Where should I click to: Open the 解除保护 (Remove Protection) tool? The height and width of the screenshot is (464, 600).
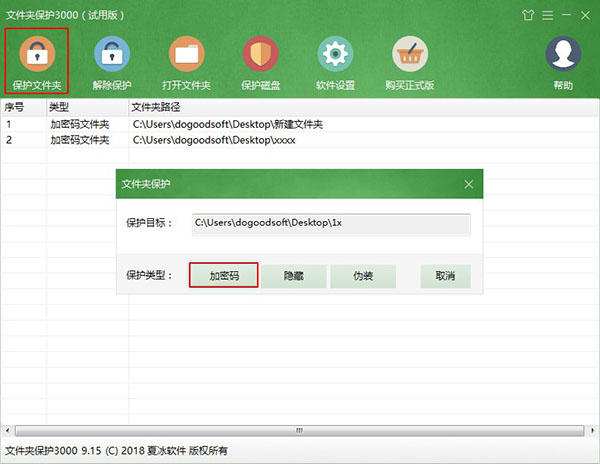pyautogui.click(x=110, y=53)
